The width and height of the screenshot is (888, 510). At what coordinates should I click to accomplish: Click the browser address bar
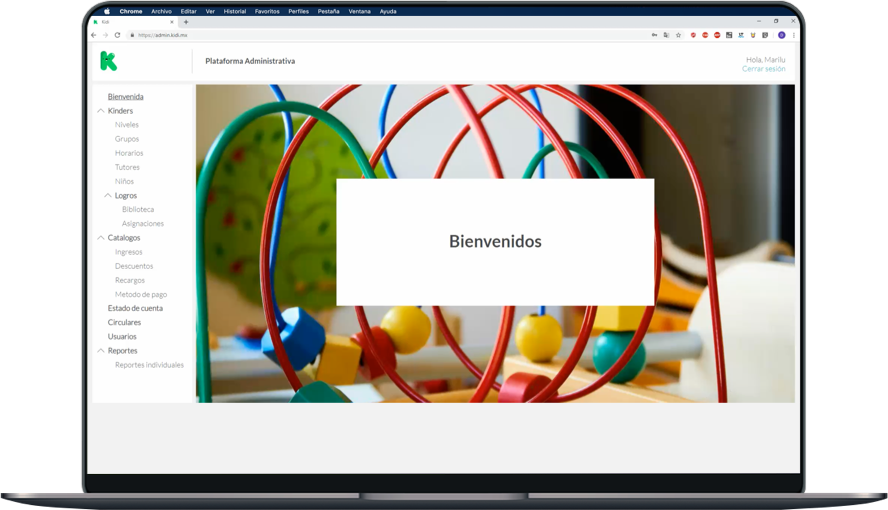380,35
